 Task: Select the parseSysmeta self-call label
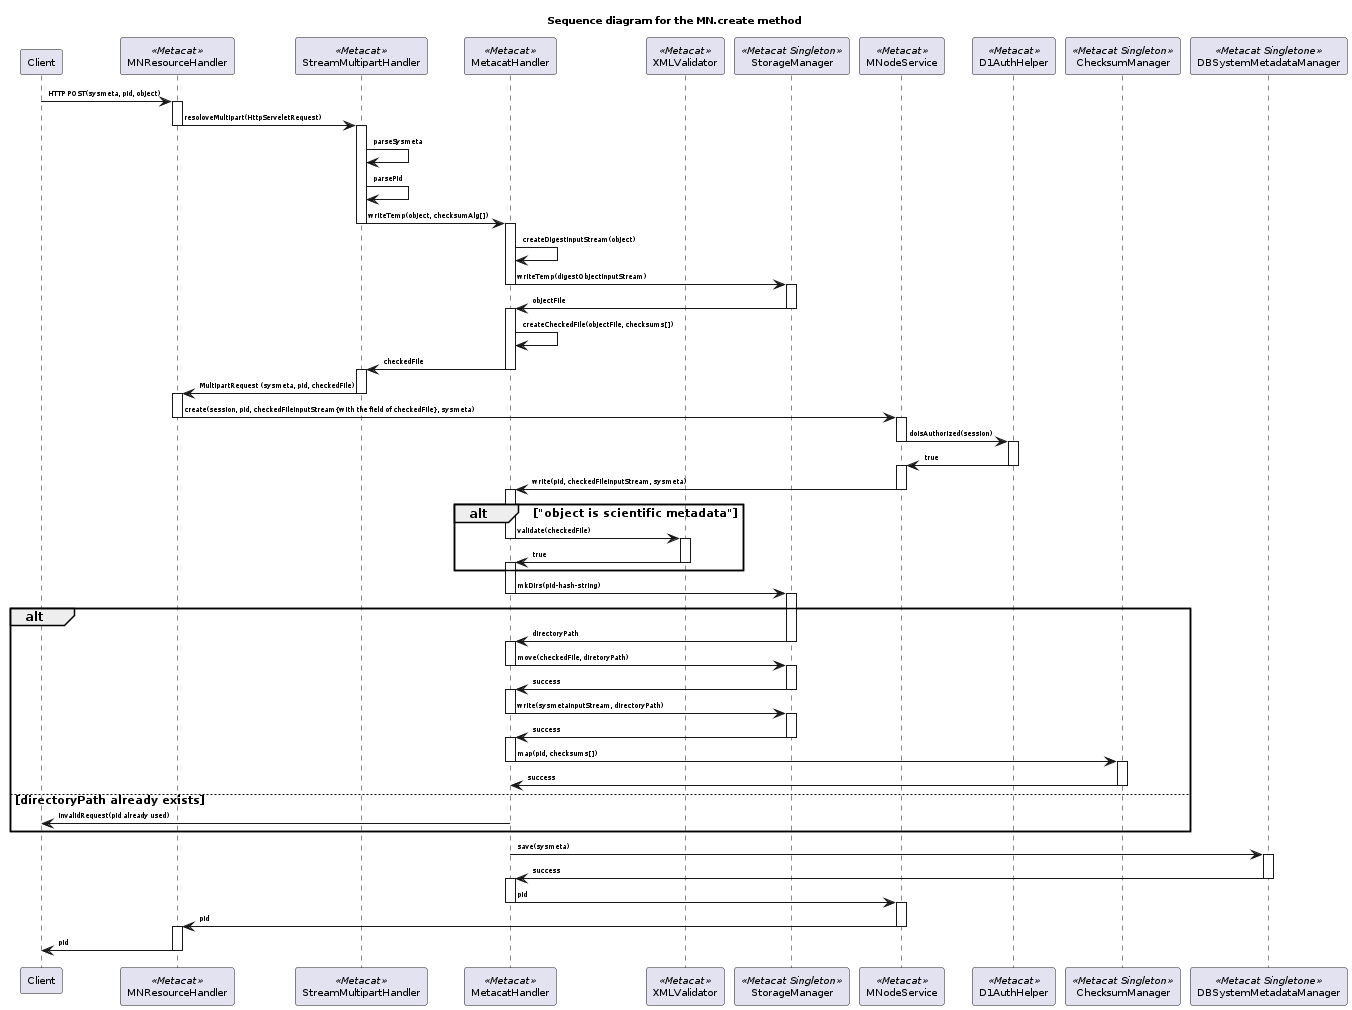coord(397,142)
